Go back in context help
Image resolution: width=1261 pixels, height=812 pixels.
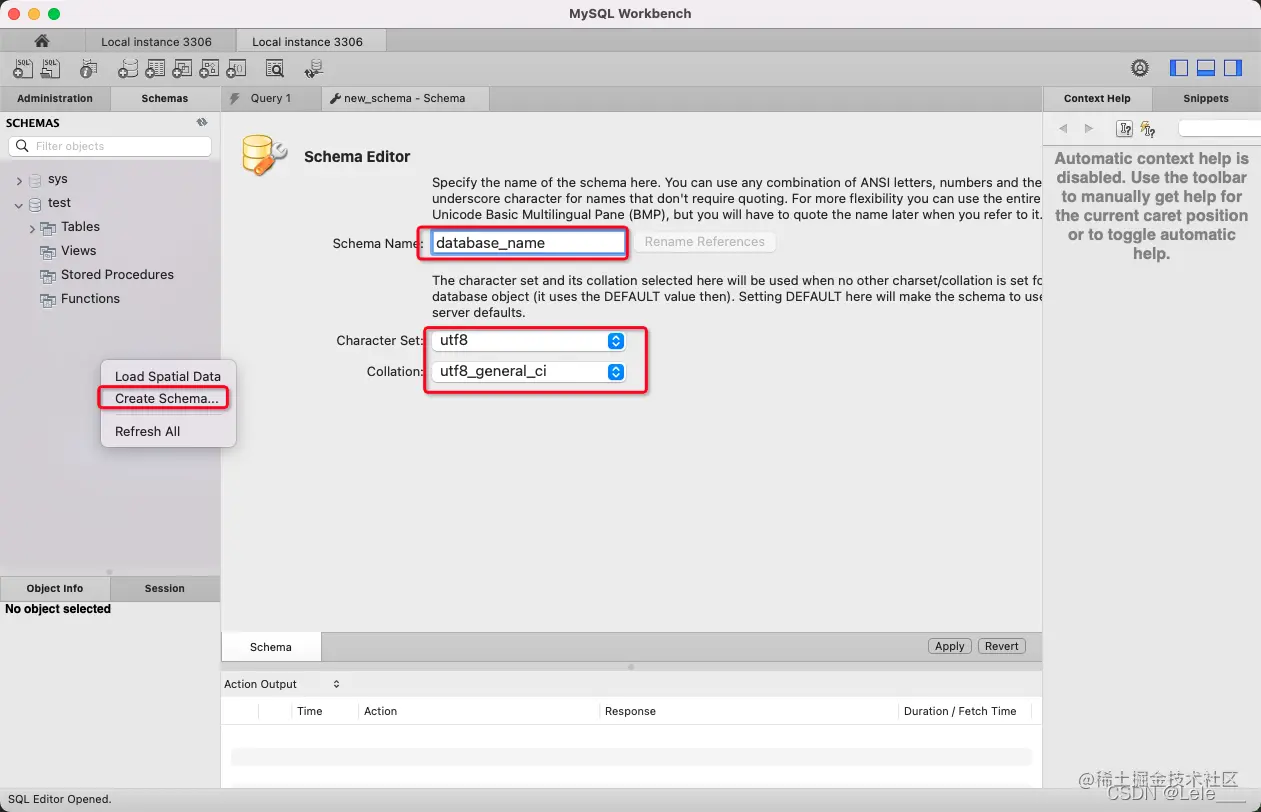pos(1063,129)
